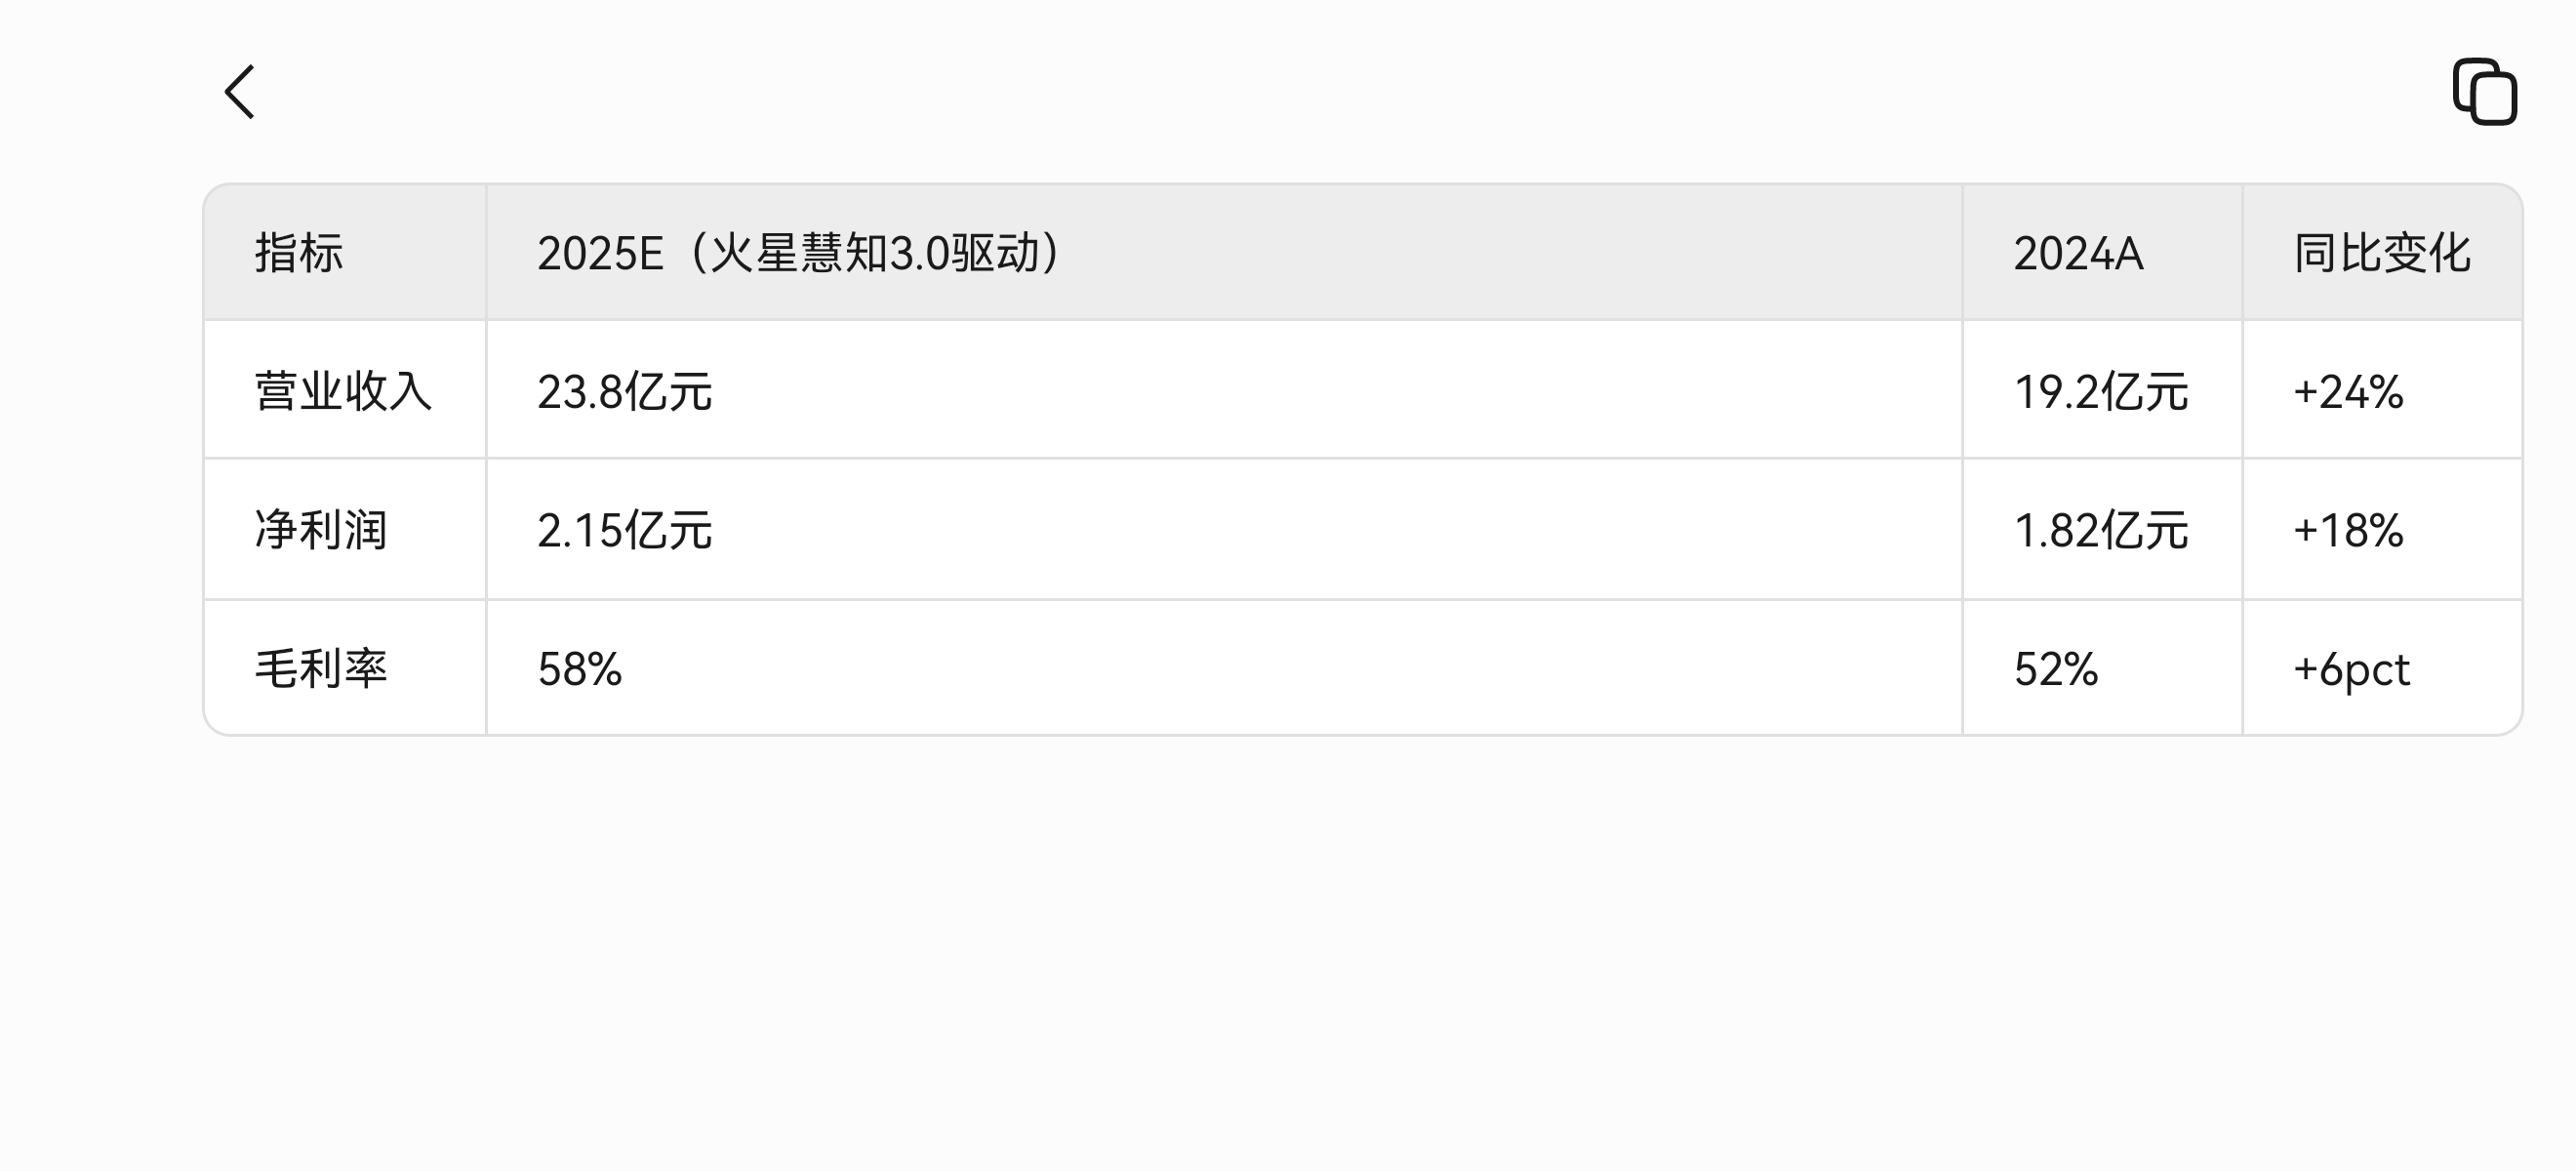Click the empty area right of 58%
Image resolution: width=2576 pixels, height=1171 pixels.
tap(1292, 668)
